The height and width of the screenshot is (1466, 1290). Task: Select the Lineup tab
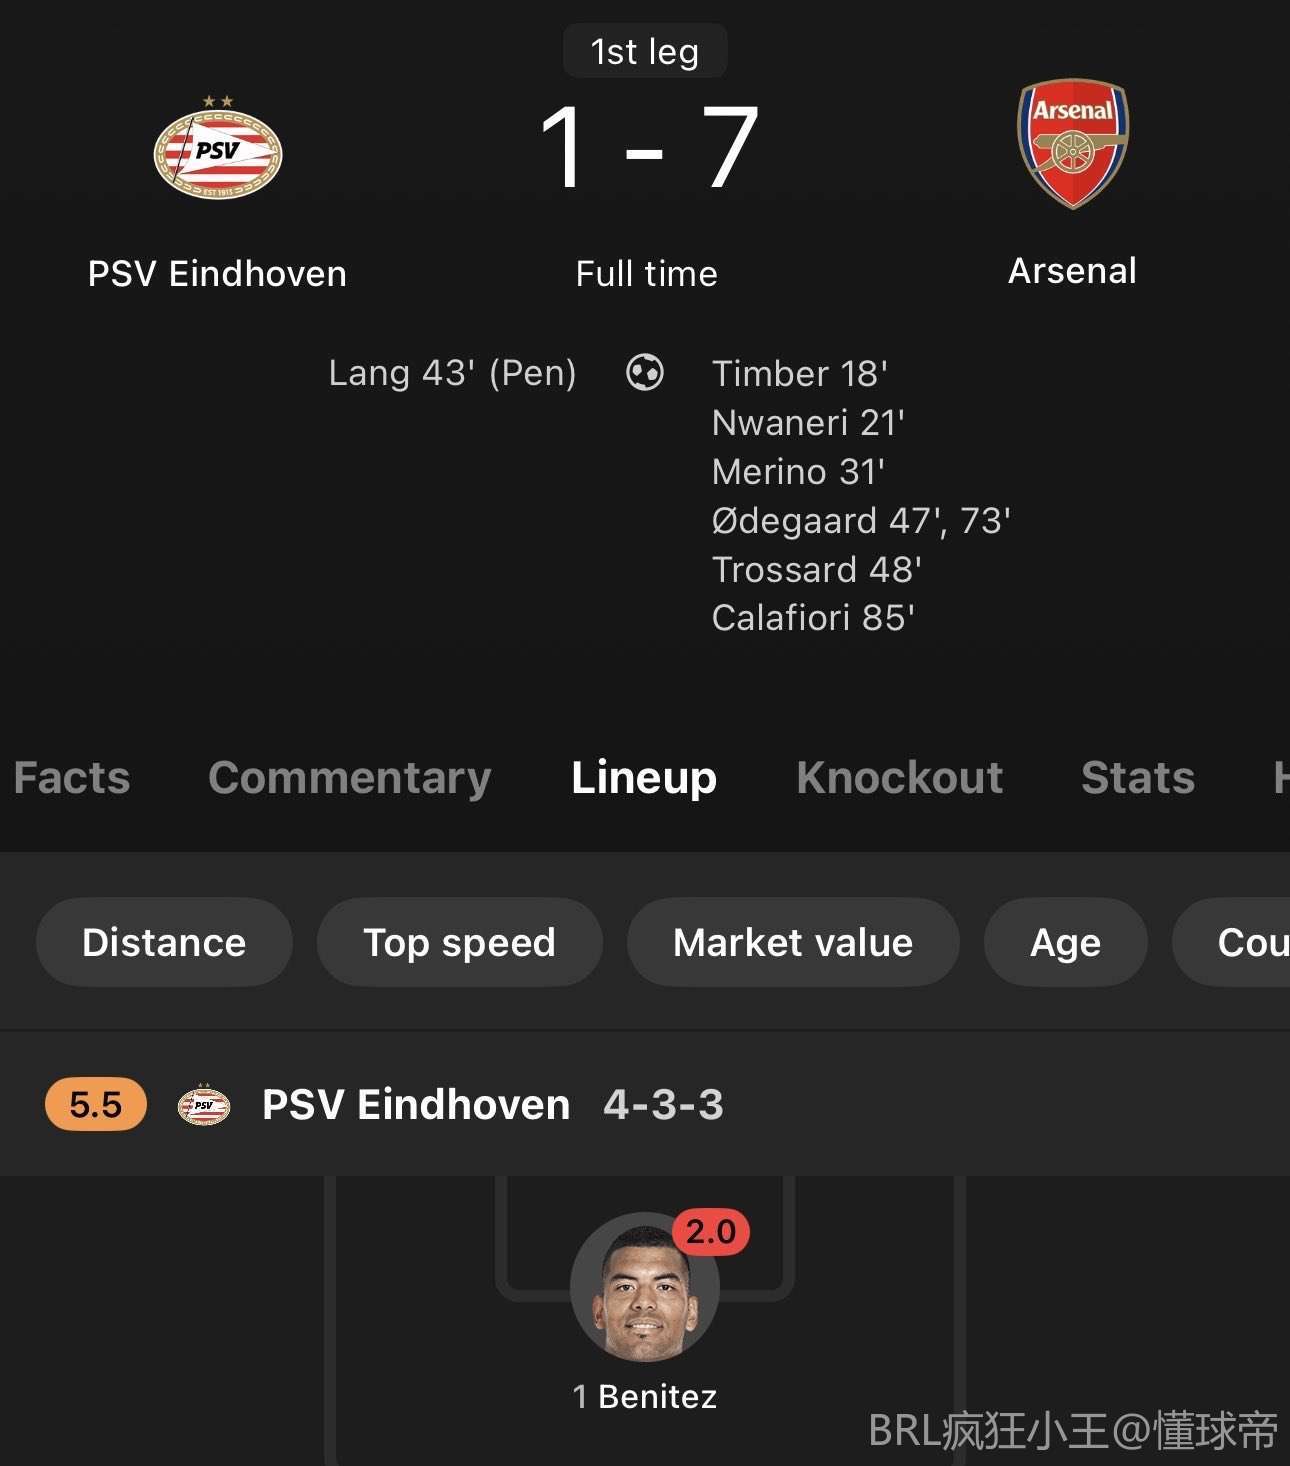644,778
